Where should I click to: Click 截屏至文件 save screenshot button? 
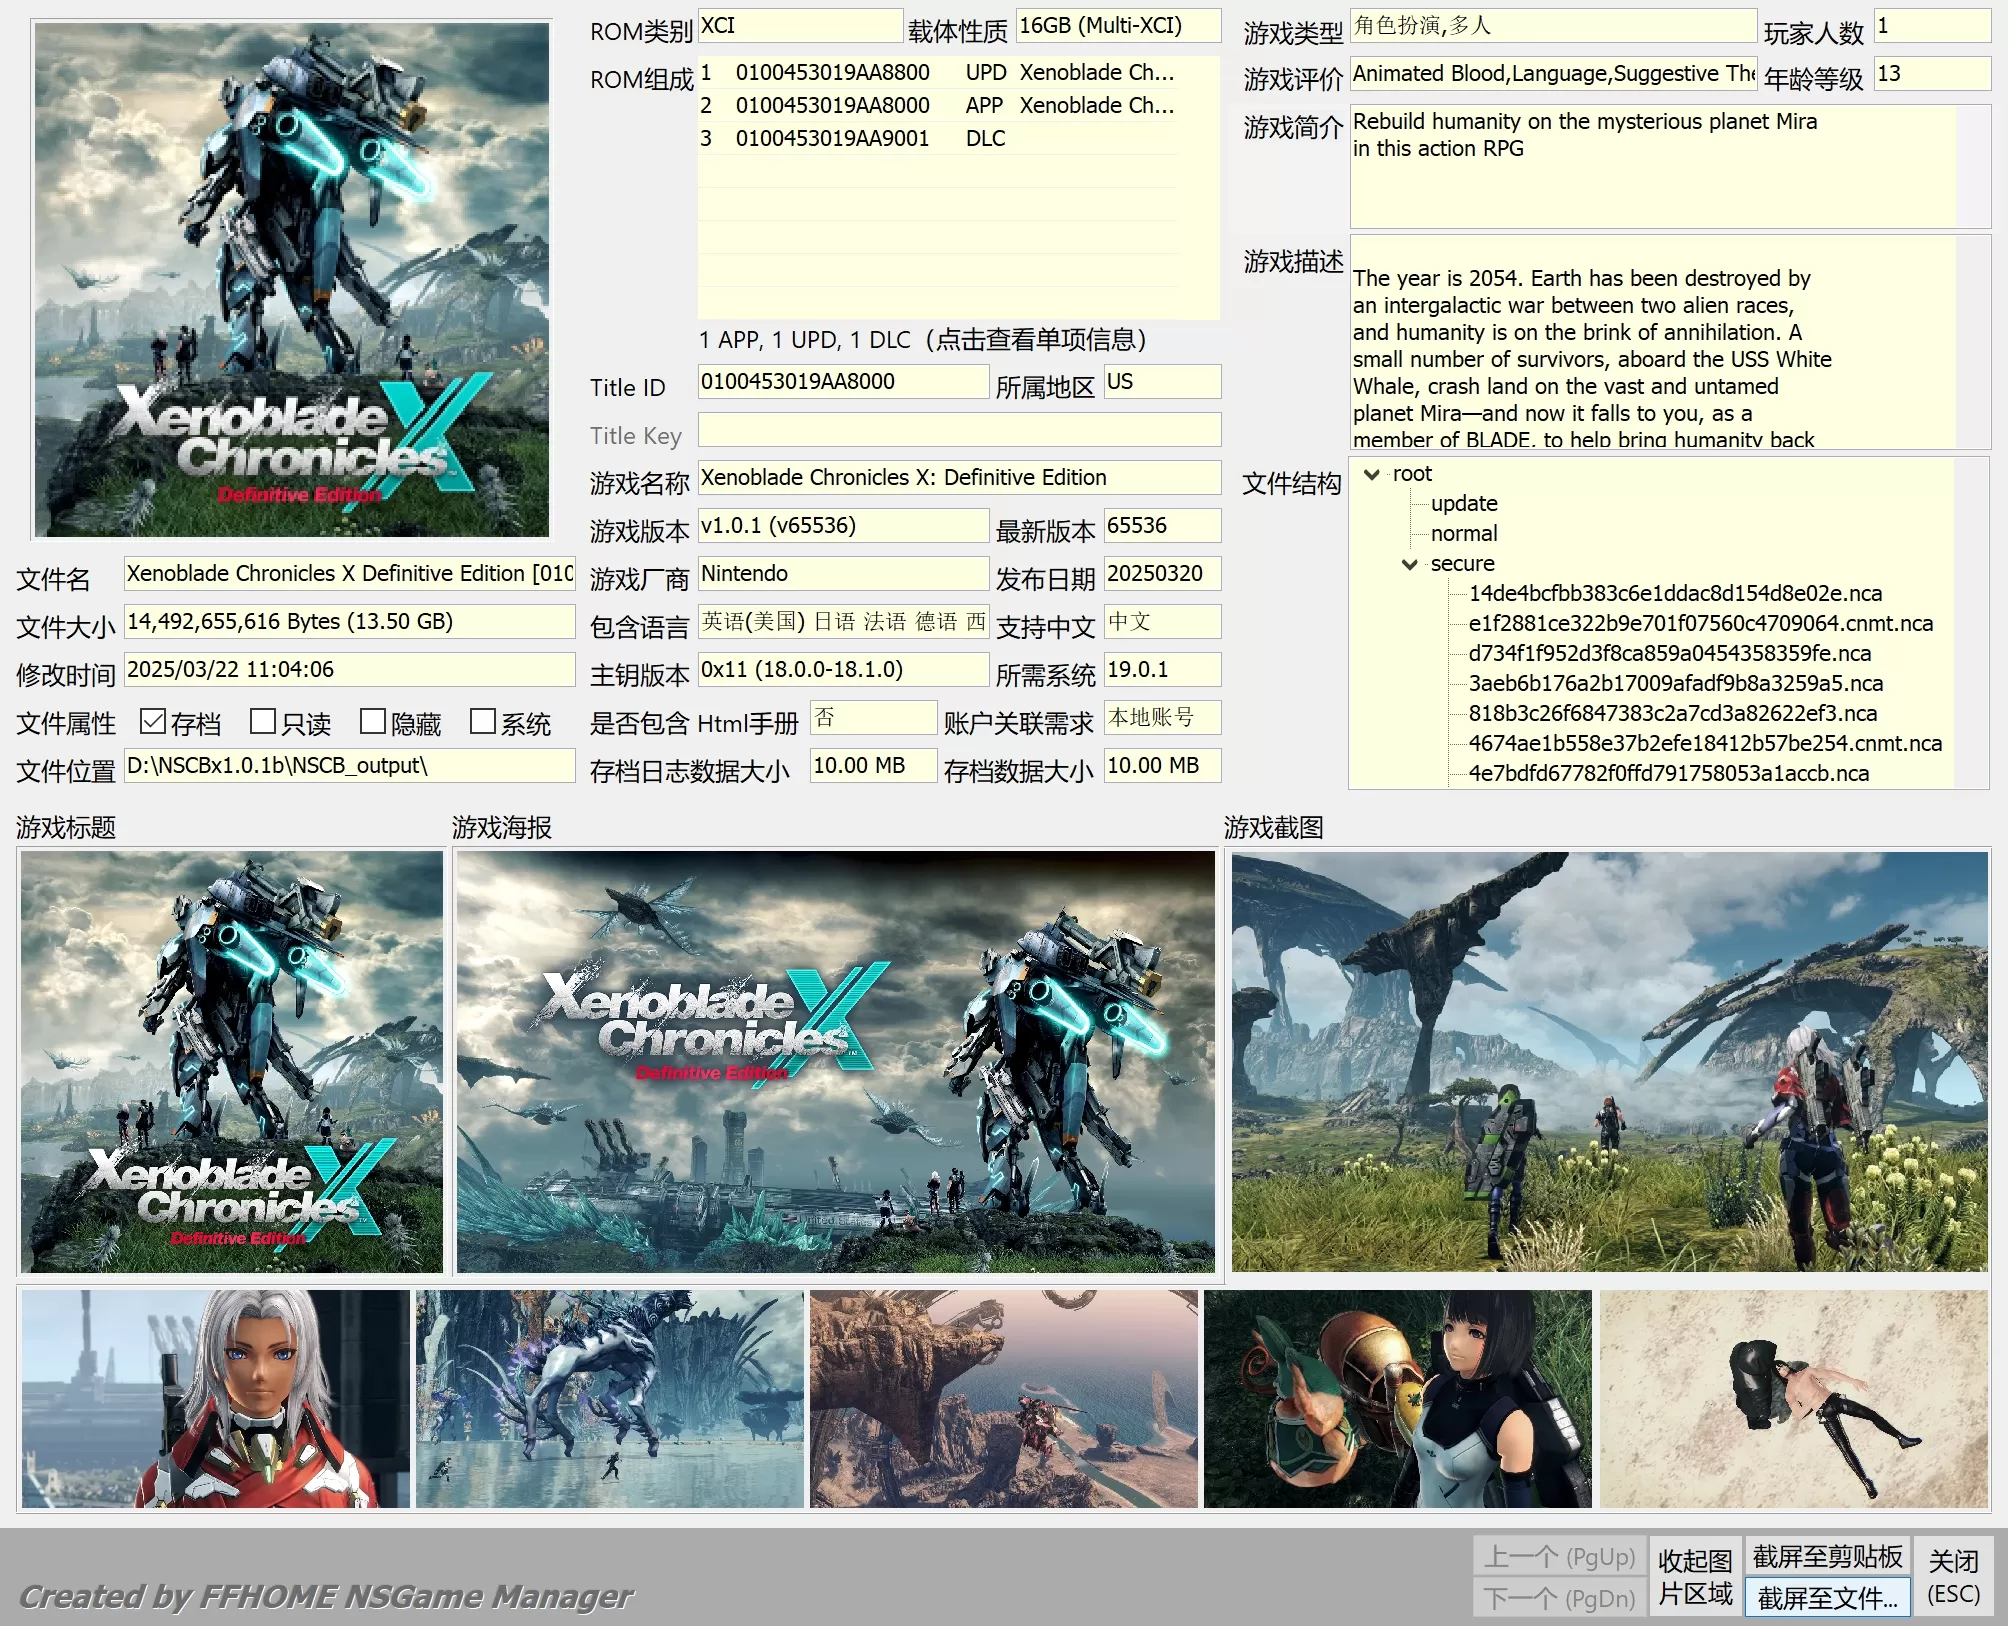(x=1827, y=1598)
